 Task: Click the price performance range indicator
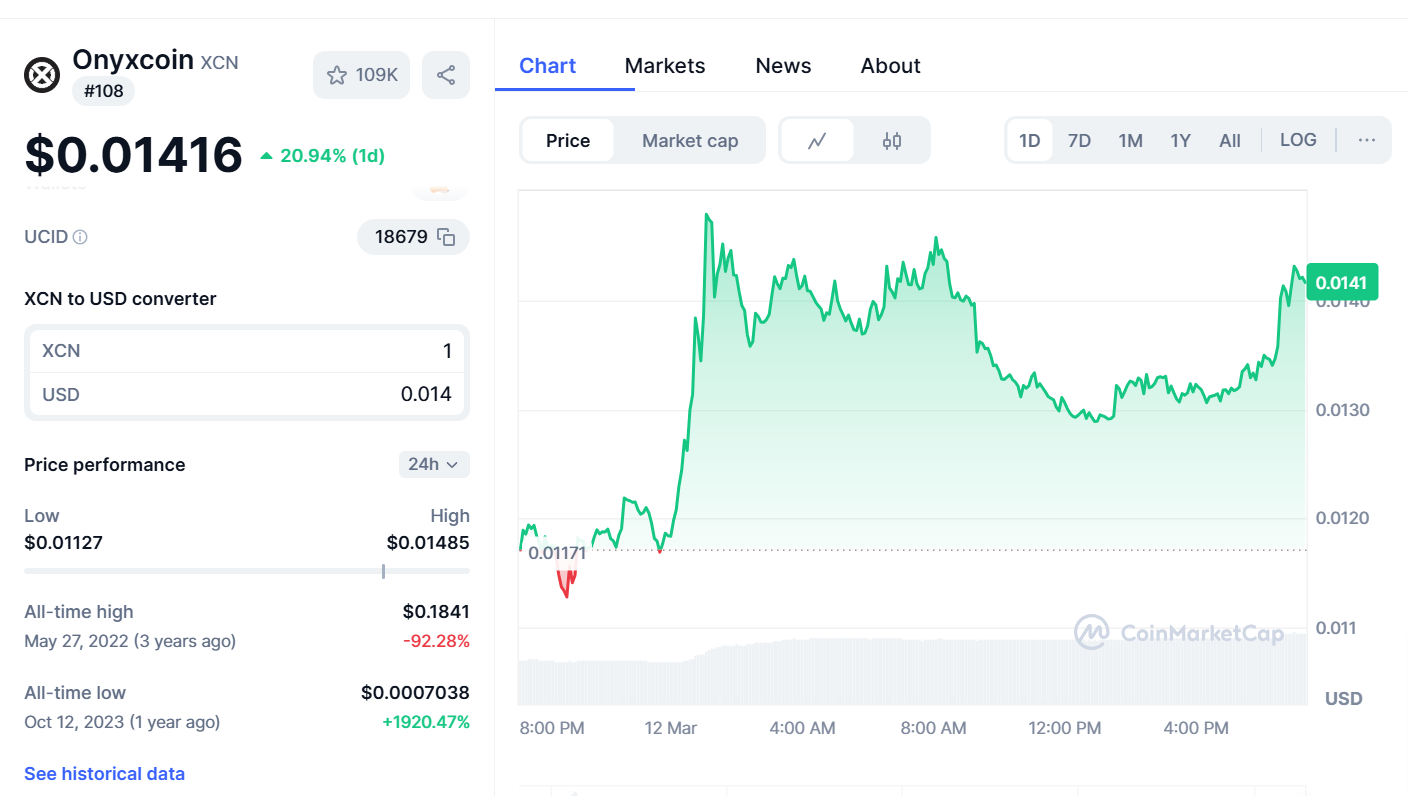click(x=384, y=571)
